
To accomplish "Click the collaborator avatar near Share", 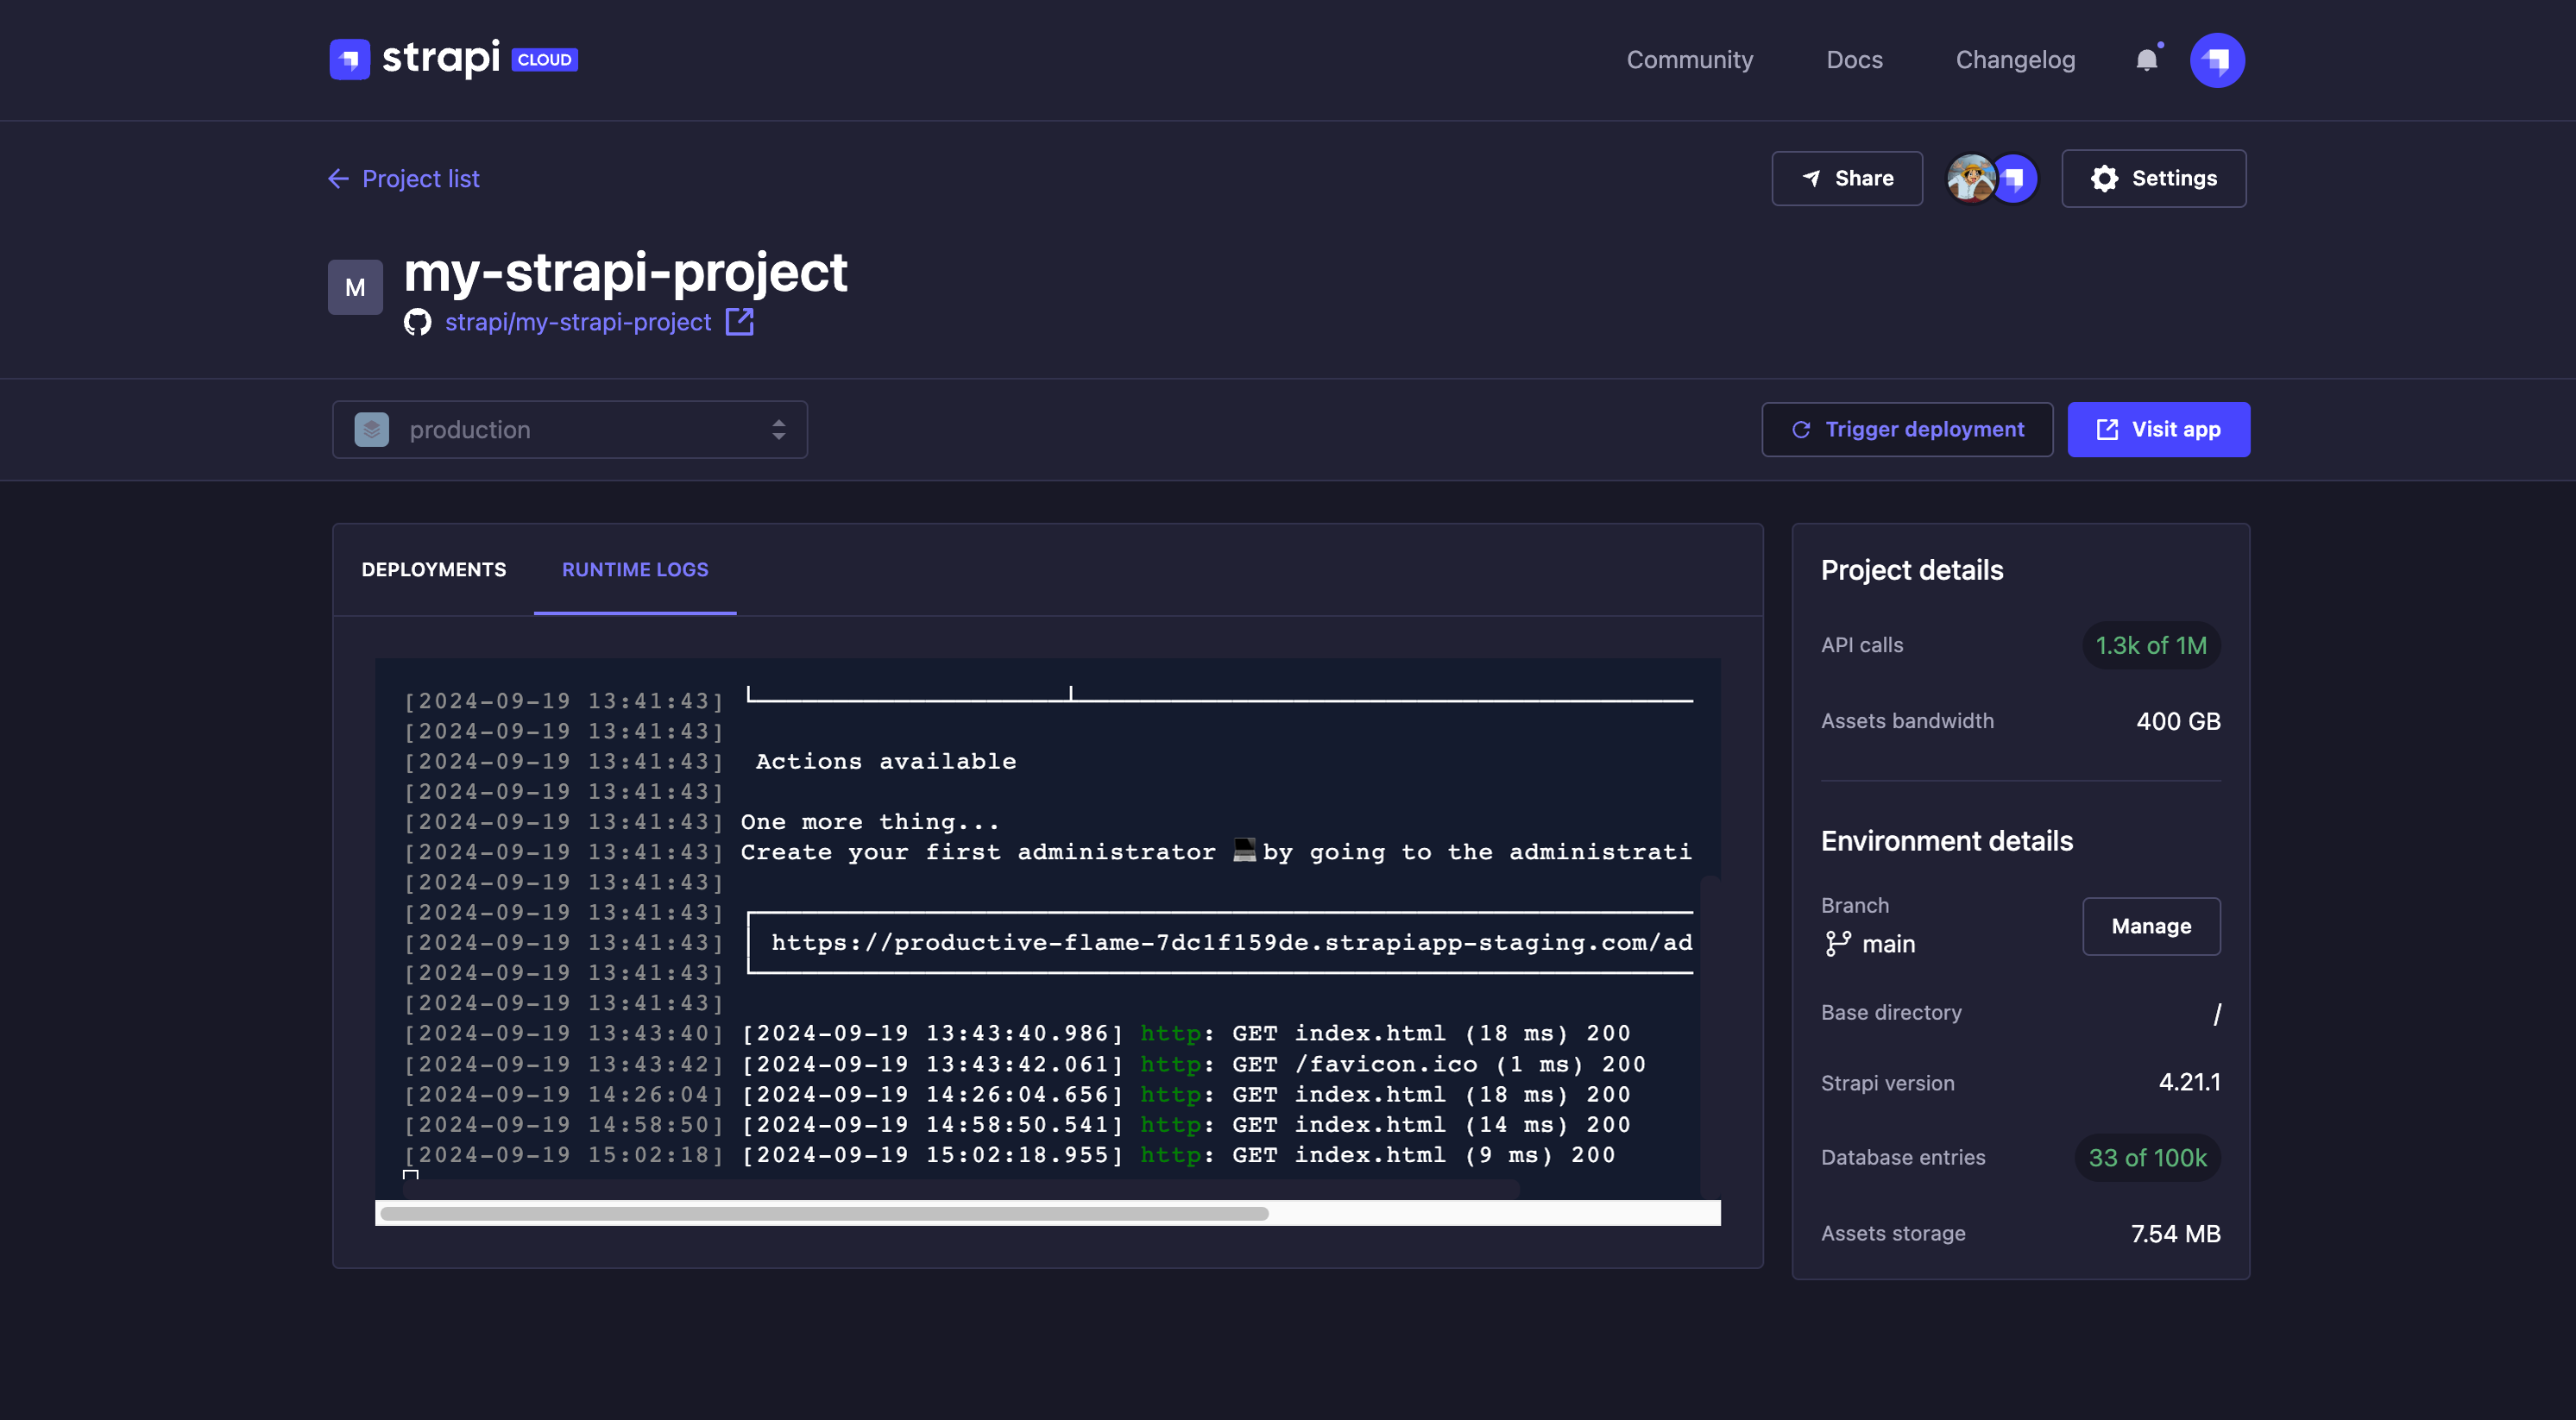I will [1971, 178].
